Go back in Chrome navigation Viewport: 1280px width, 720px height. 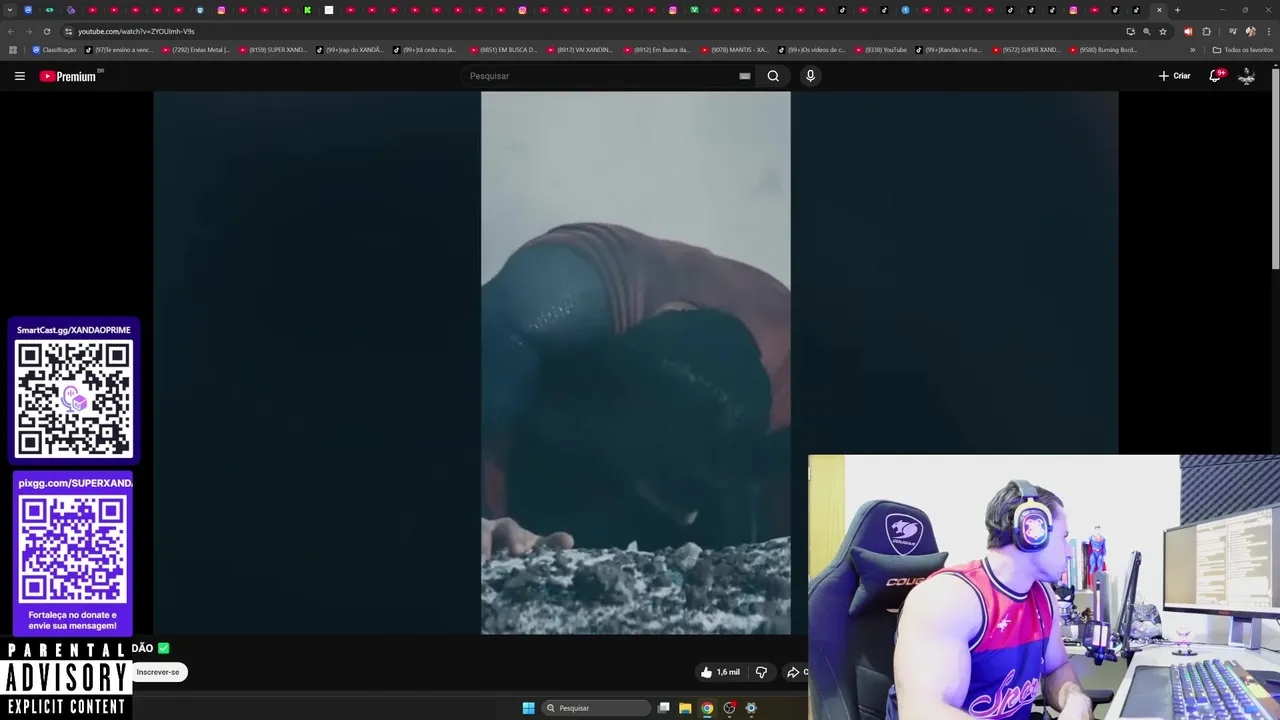coord(11,31)
